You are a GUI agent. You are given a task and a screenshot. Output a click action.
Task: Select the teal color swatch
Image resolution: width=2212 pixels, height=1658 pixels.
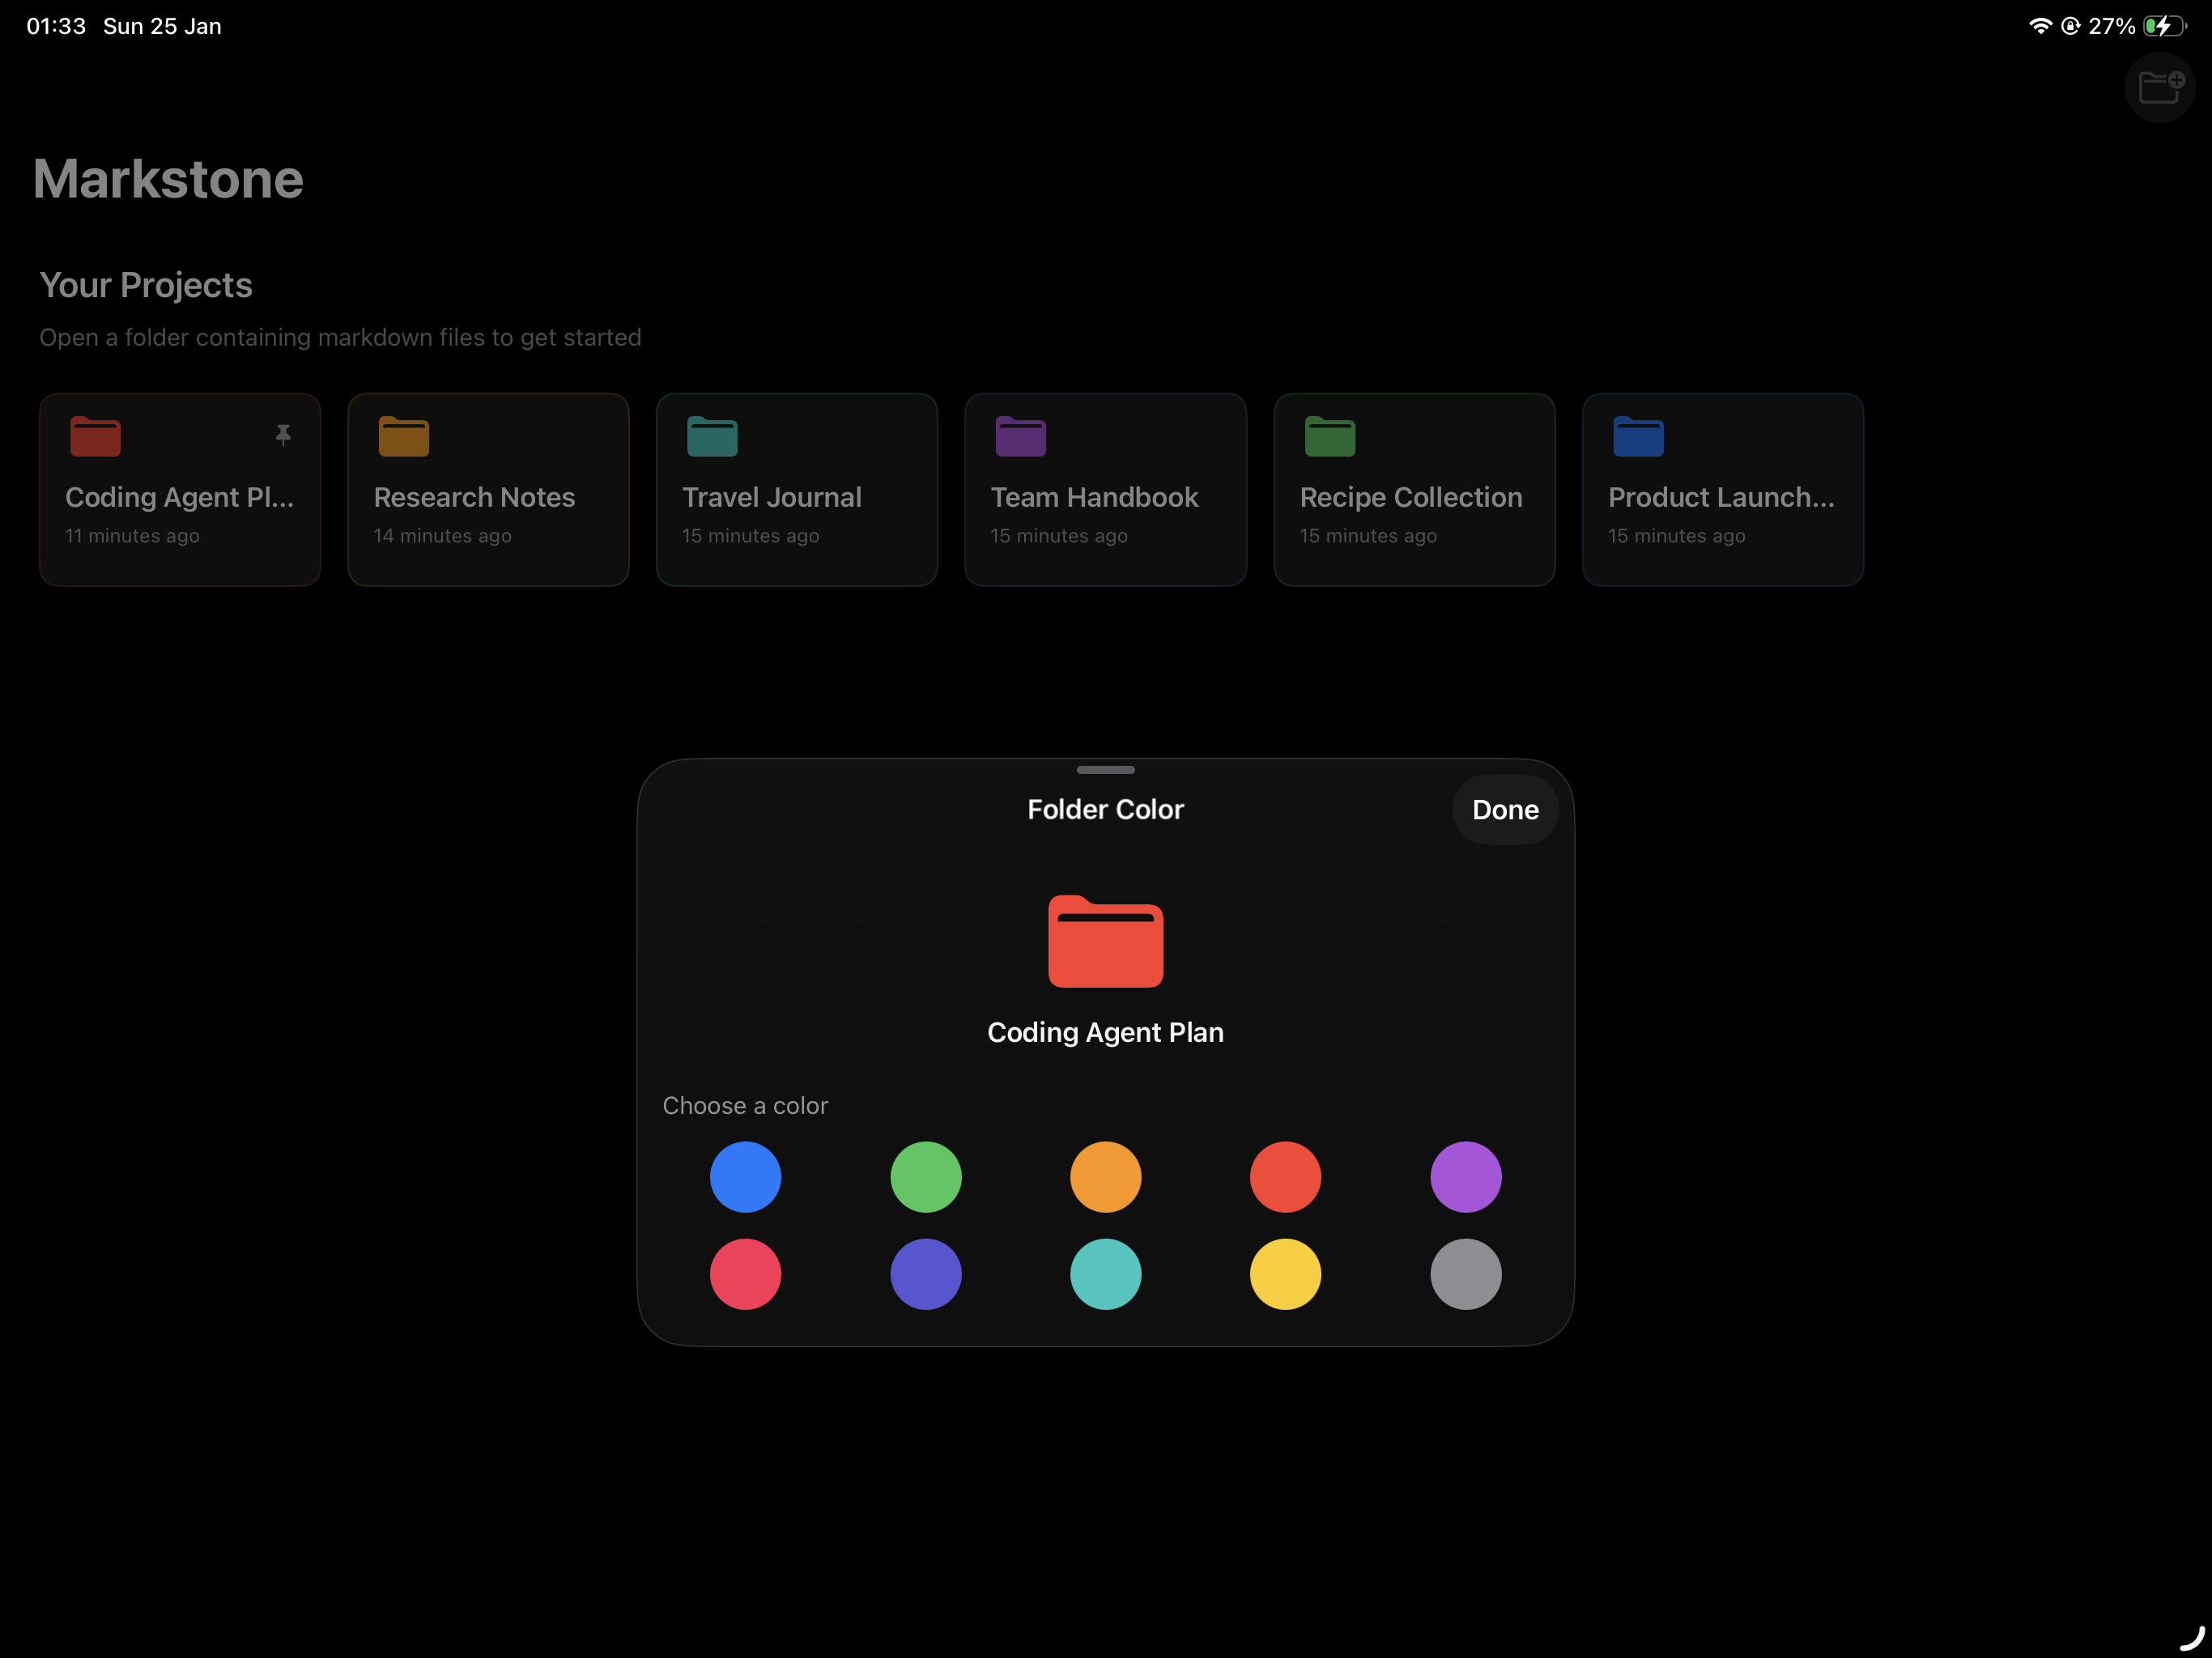1105,1273
